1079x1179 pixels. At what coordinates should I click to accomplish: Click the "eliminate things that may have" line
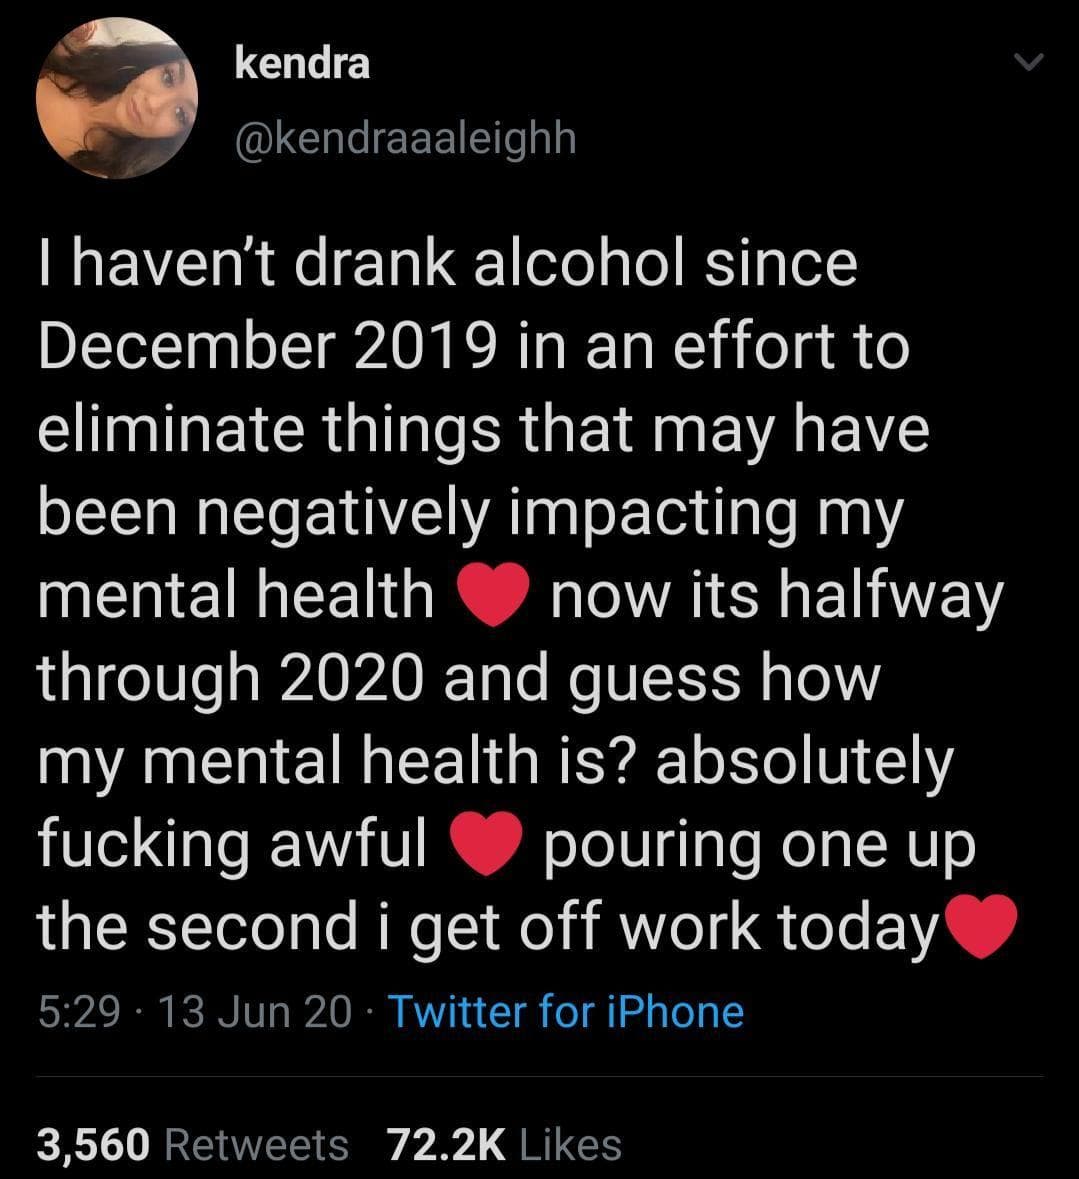pos(484,429)
